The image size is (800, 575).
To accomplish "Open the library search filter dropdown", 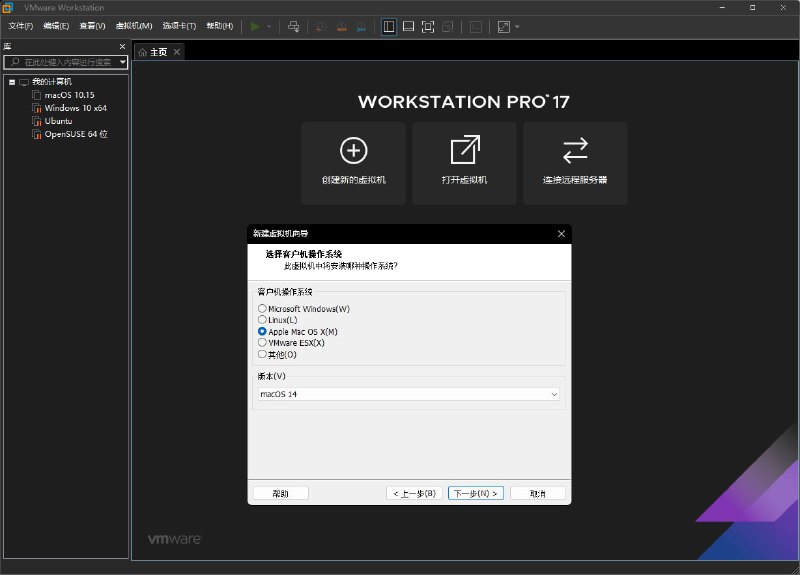I will (x=123, y=62).
